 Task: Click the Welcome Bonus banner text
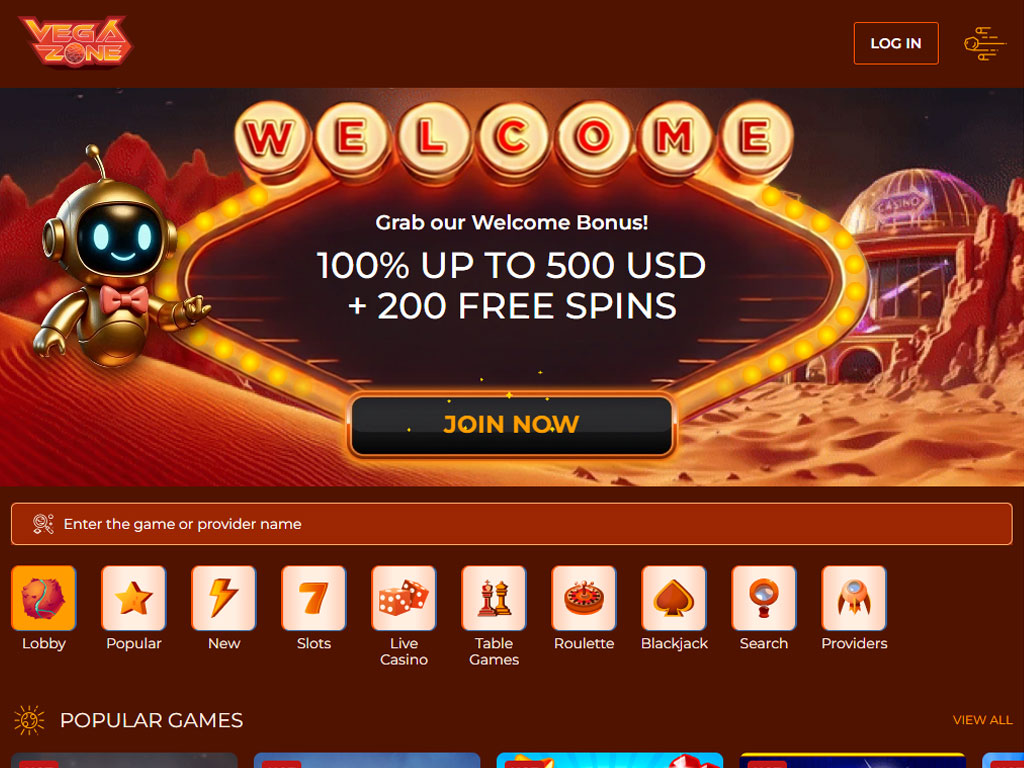pyautogui.click(x=511, y=223)
